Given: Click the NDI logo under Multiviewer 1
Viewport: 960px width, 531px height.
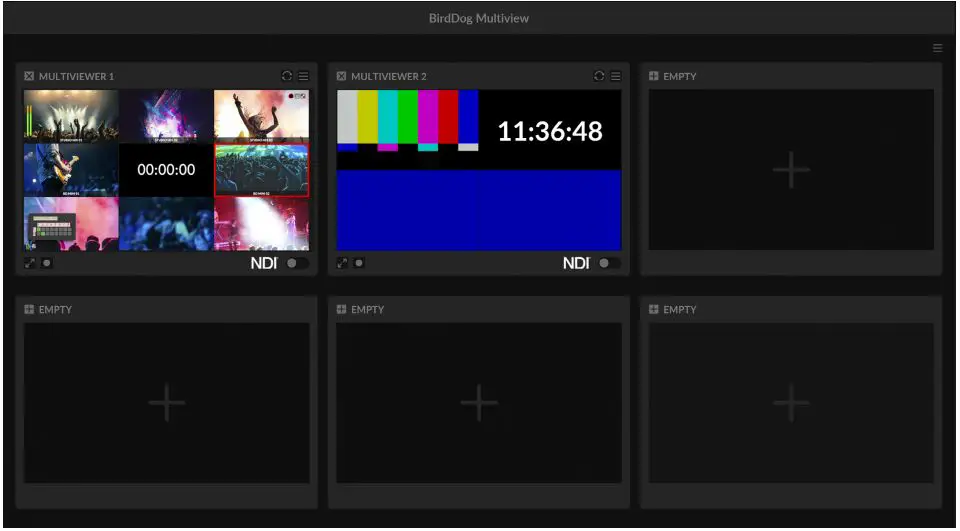Looking at the screenshot, I should [x=264, y=263].
